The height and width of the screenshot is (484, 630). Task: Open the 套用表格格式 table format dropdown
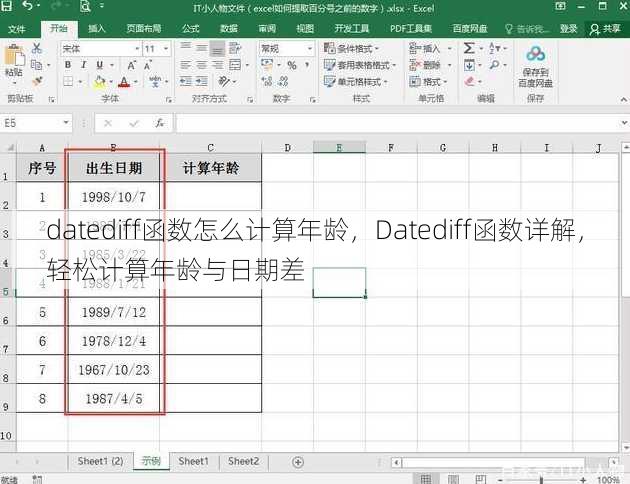coord(360,65)
